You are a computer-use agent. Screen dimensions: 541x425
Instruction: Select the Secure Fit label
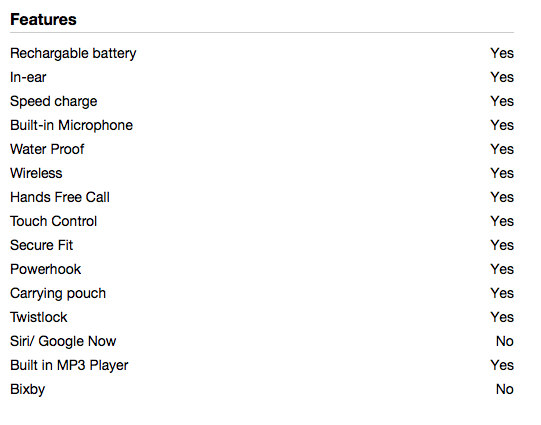pyautogui.click(x=41, y=245)
